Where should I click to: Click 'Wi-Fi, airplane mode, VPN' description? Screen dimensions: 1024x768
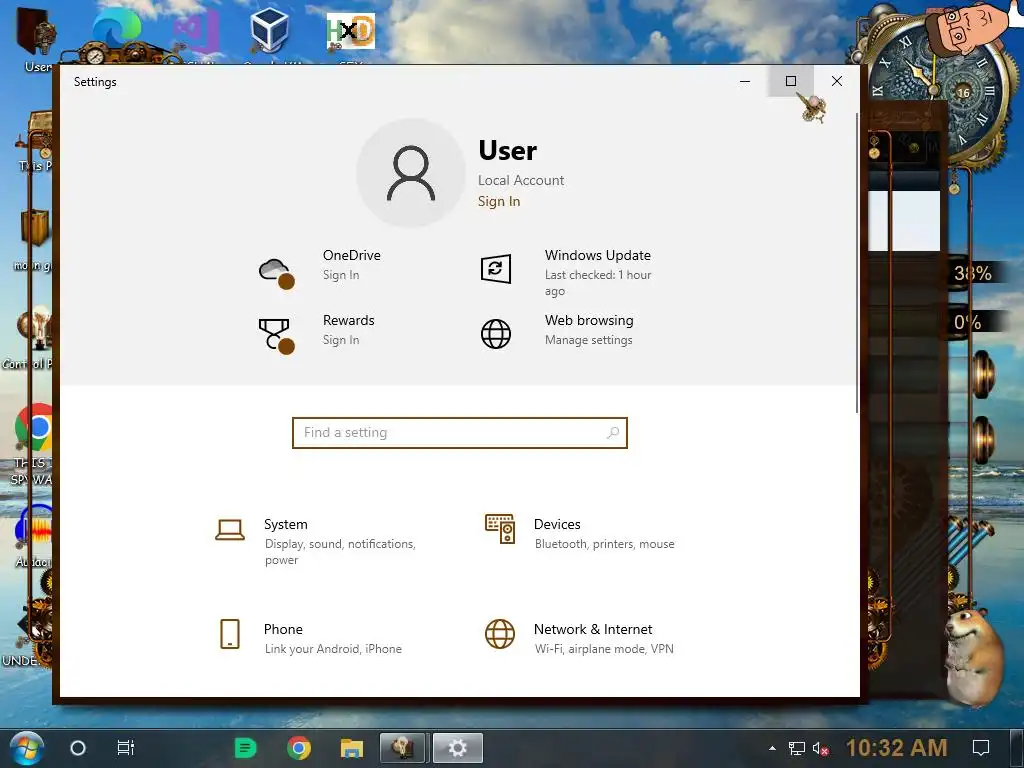[604, 648]
